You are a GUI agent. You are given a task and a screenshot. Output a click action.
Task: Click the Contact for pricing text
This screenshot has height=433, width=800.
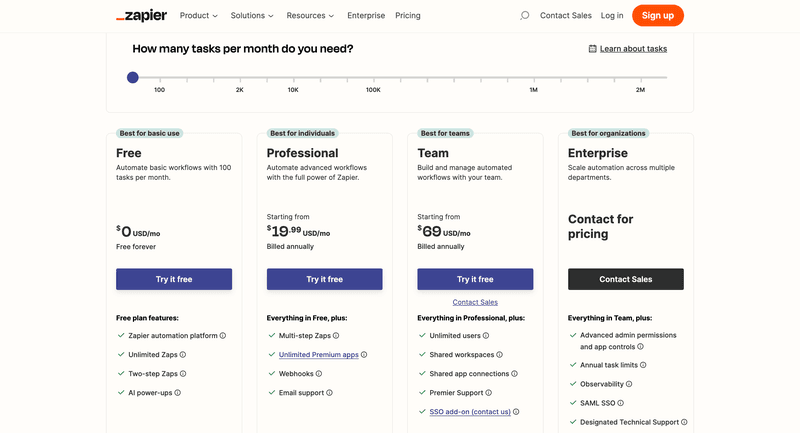click(x=601, y=226)
